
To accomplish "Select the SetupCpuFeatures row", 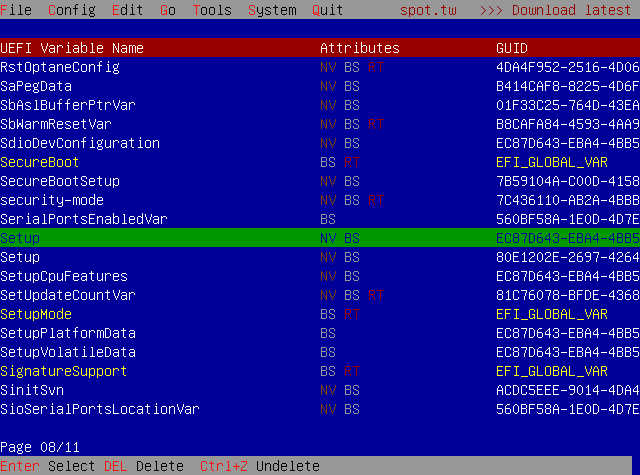I will (64, 276).
